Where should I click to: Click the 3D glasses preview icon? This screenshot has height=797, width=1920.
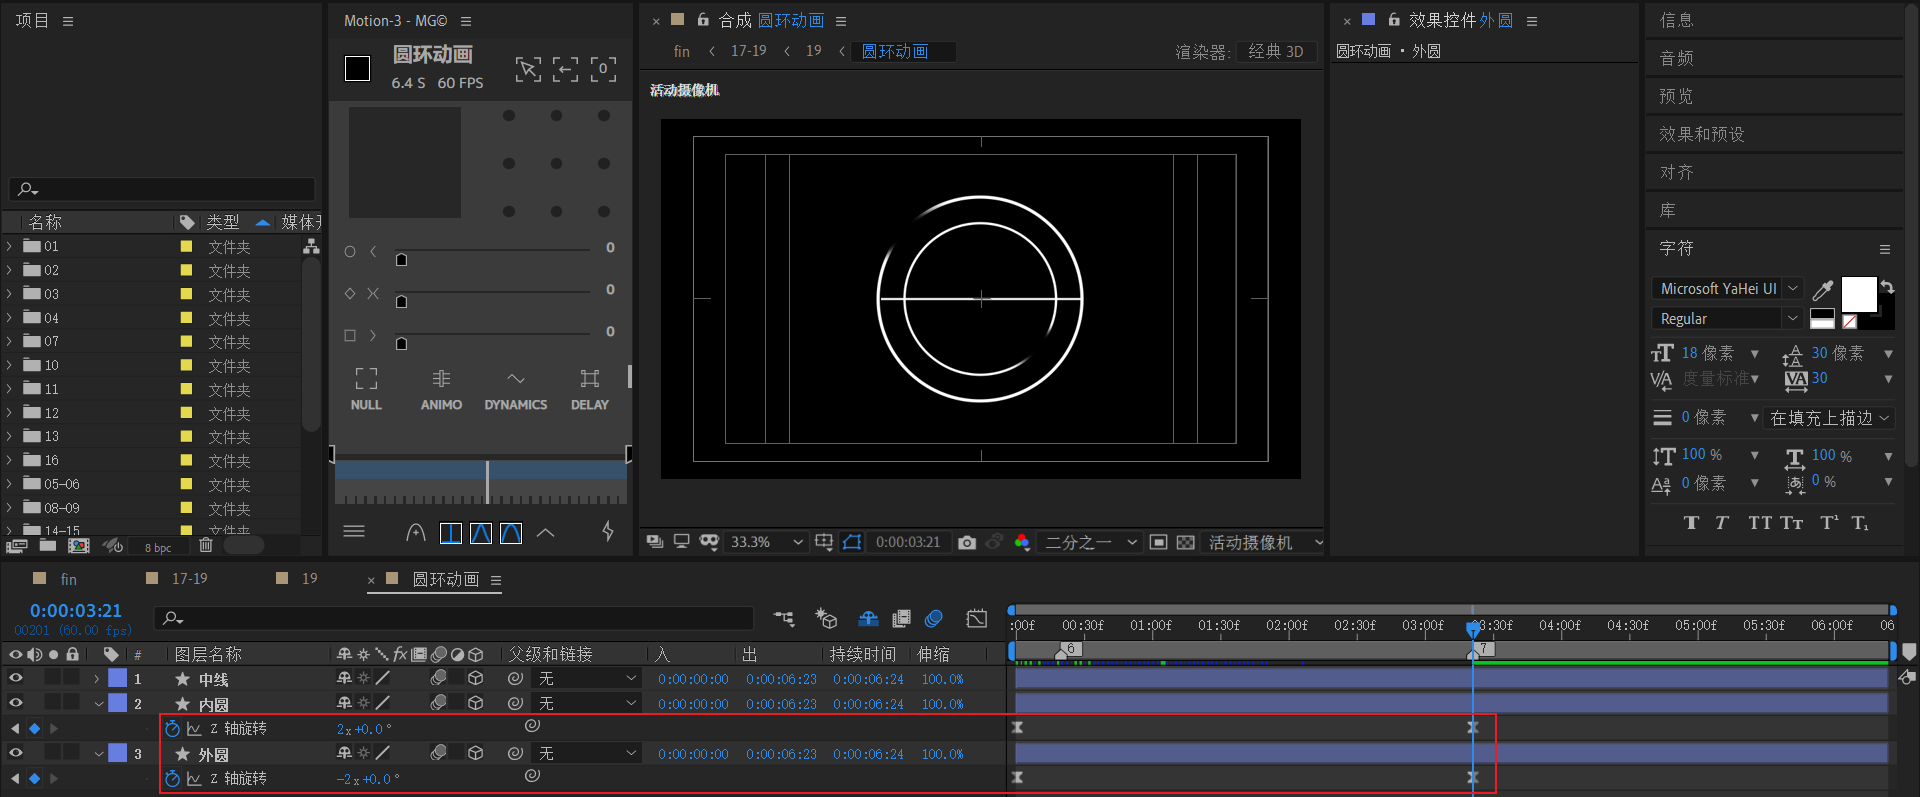pos(709,542)
